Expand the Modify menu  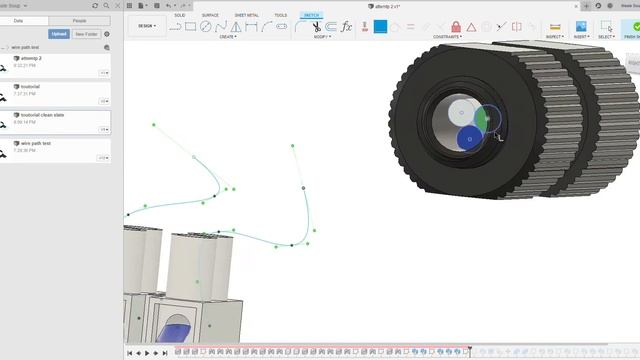click(x=322, y=37)
